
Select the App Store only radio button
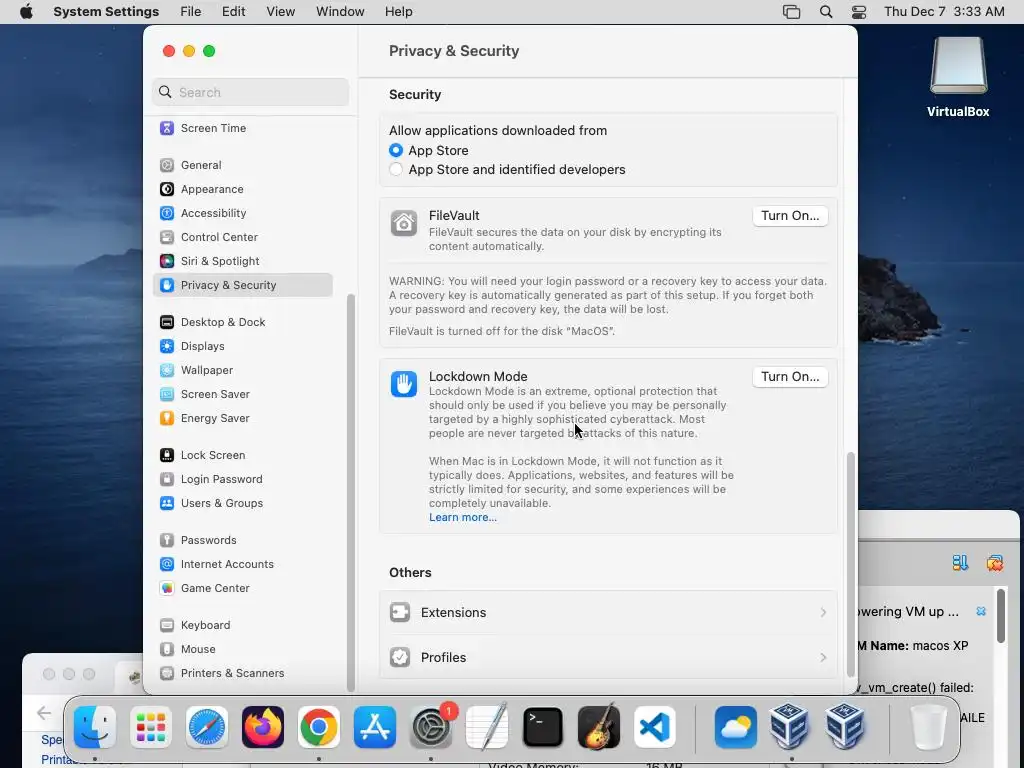(x=396, y=150)
